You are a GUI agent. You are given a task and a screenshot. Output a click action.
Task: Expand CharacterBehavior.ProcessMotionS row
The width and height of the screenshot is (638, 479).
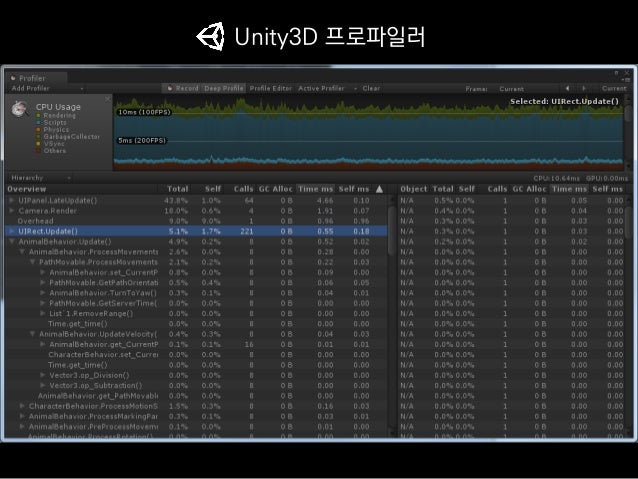point(22,406)
